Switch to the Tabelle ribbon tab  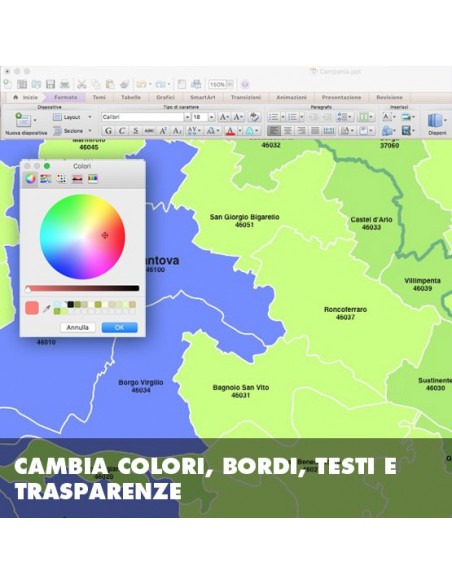point(131,97)
